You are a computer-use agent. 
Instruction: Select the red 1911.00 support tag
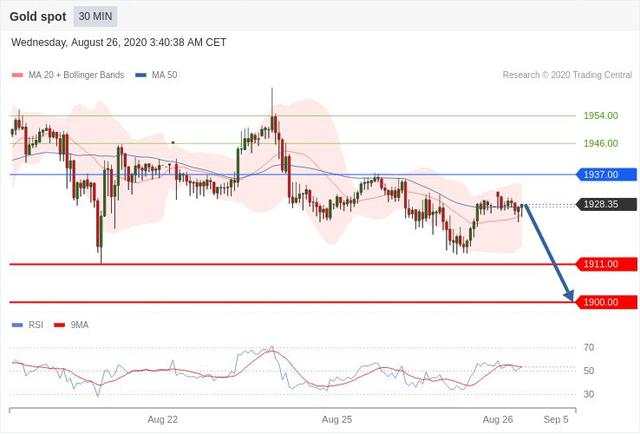(607, 264)
